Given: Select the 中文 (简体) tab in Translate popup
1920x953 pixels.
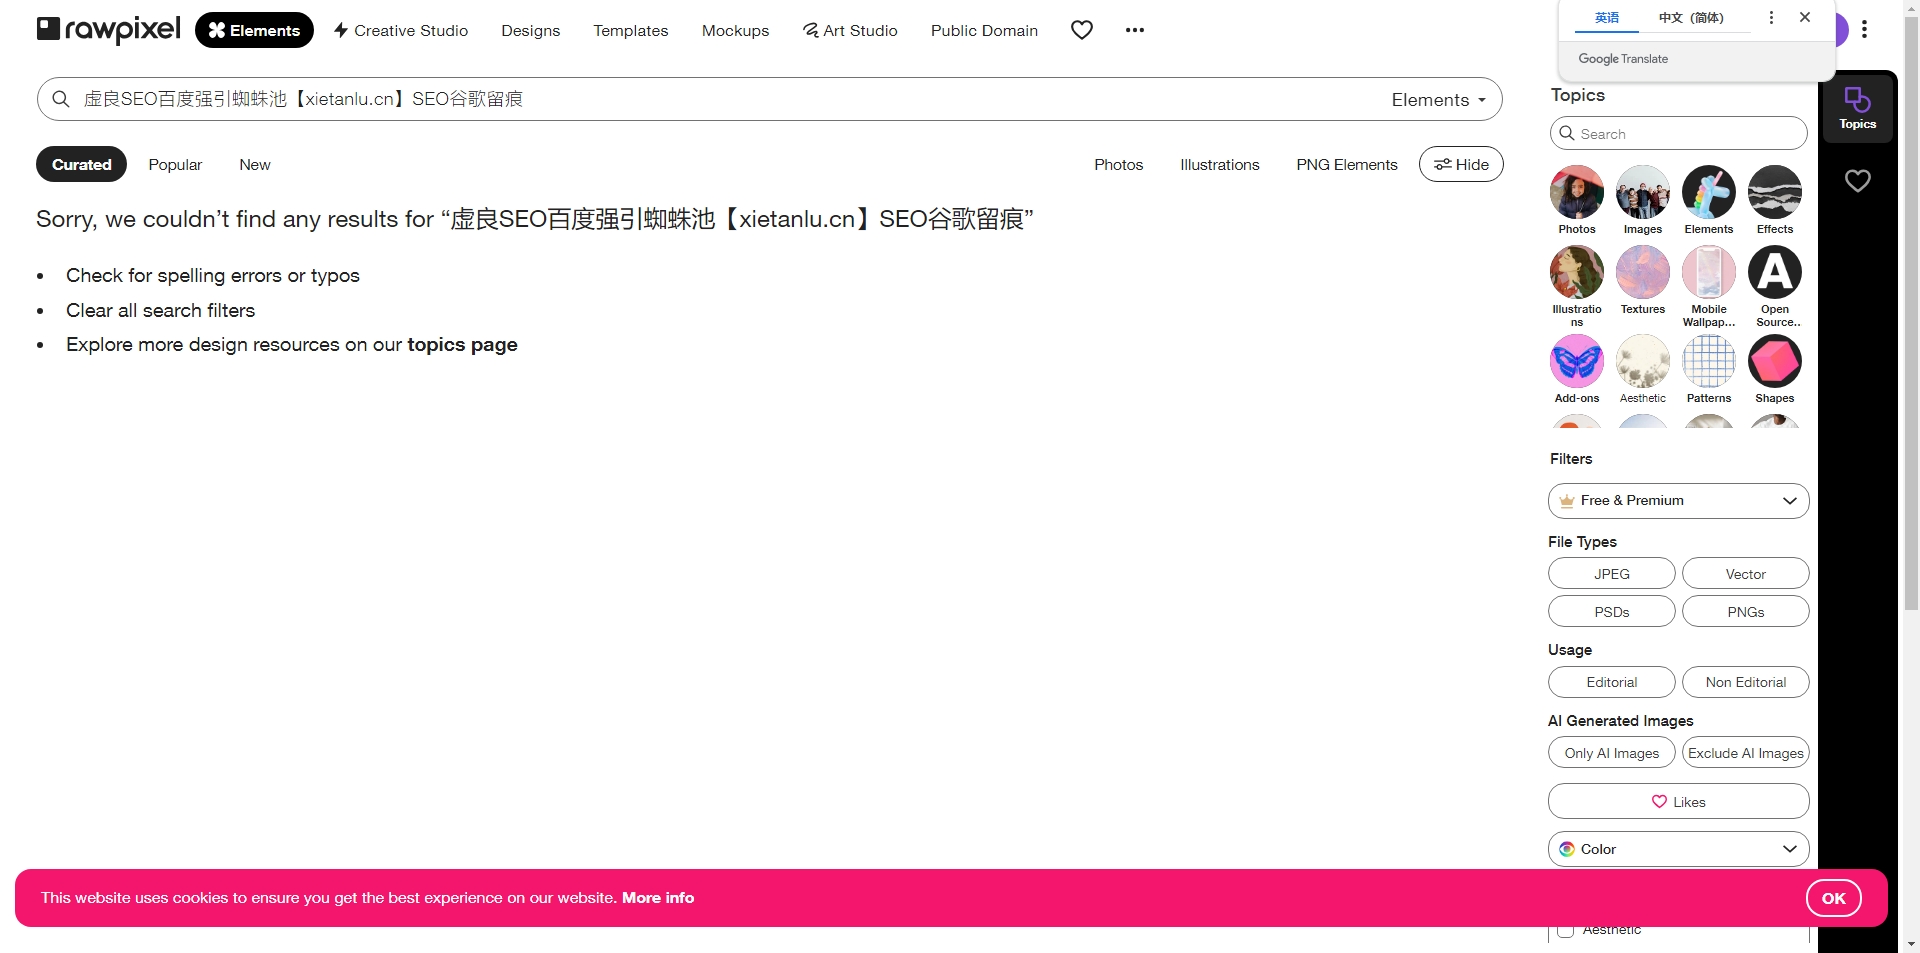Looking at the screenshot, I should point(1691,17).
